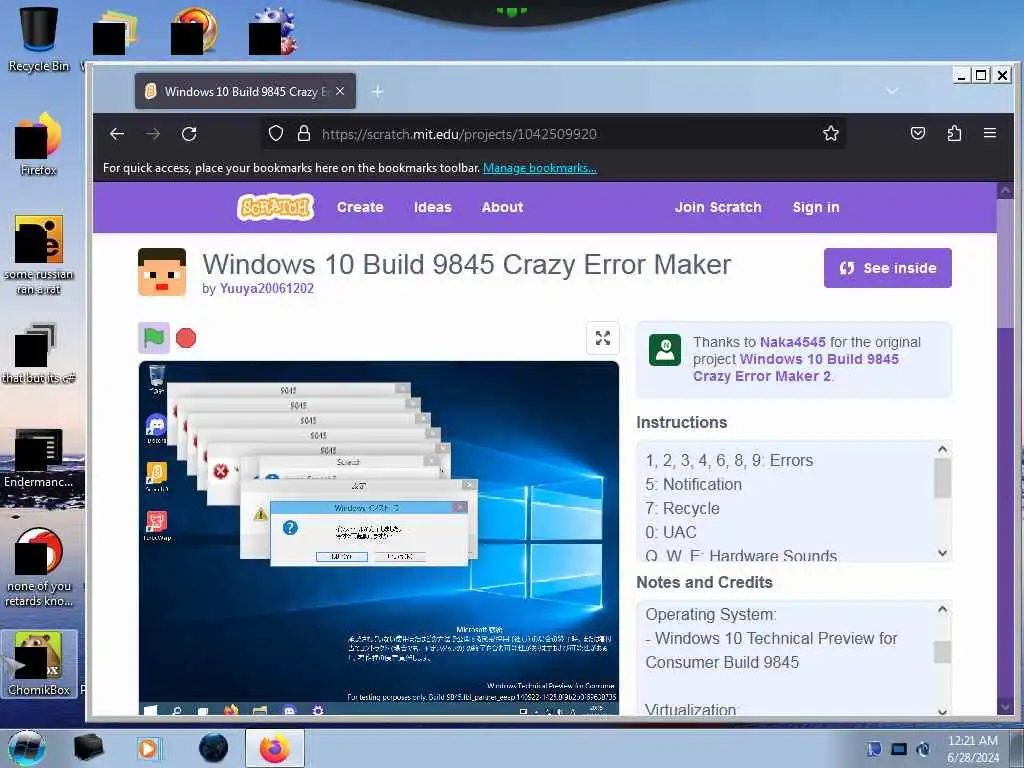Close the Windows 10 Build 9845 tab

340,91
